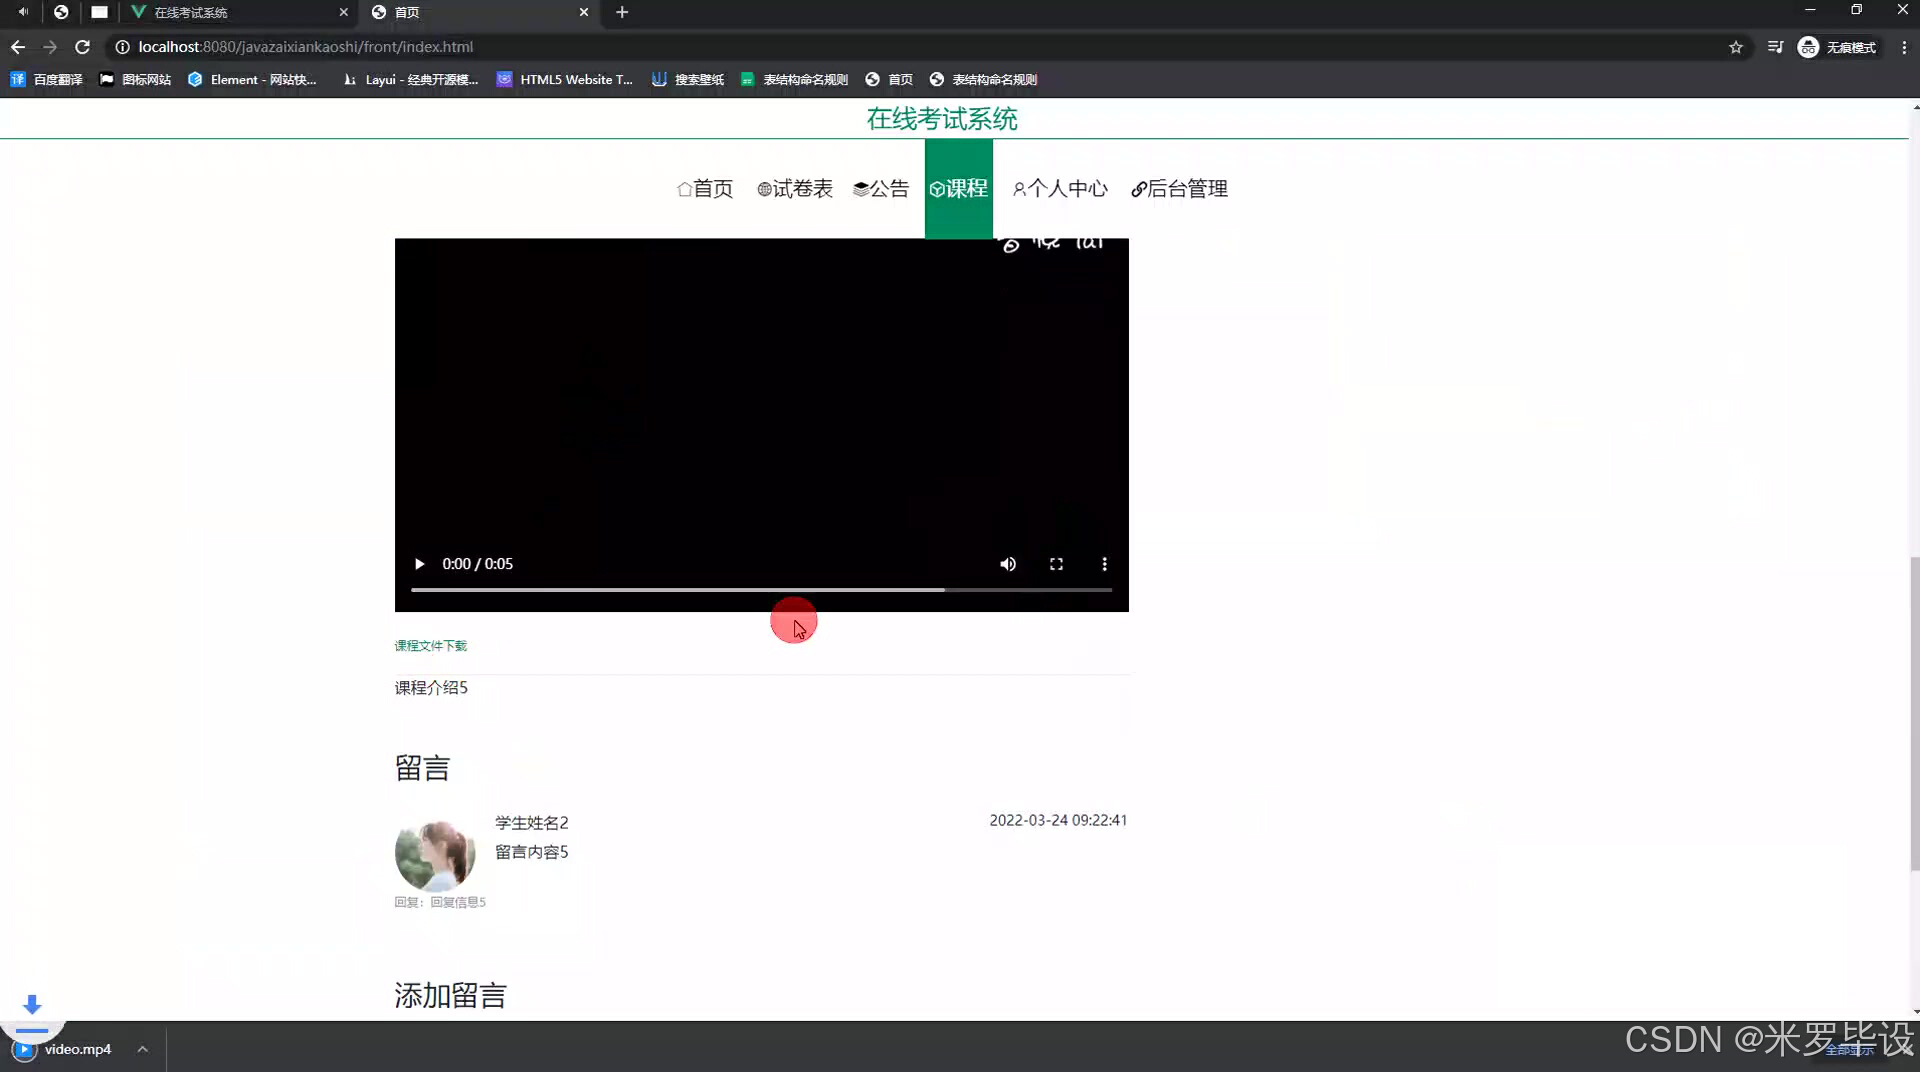The image size is (1920, 1072).
Task: Open the video player's more options menu
Action: point(1104,564)
